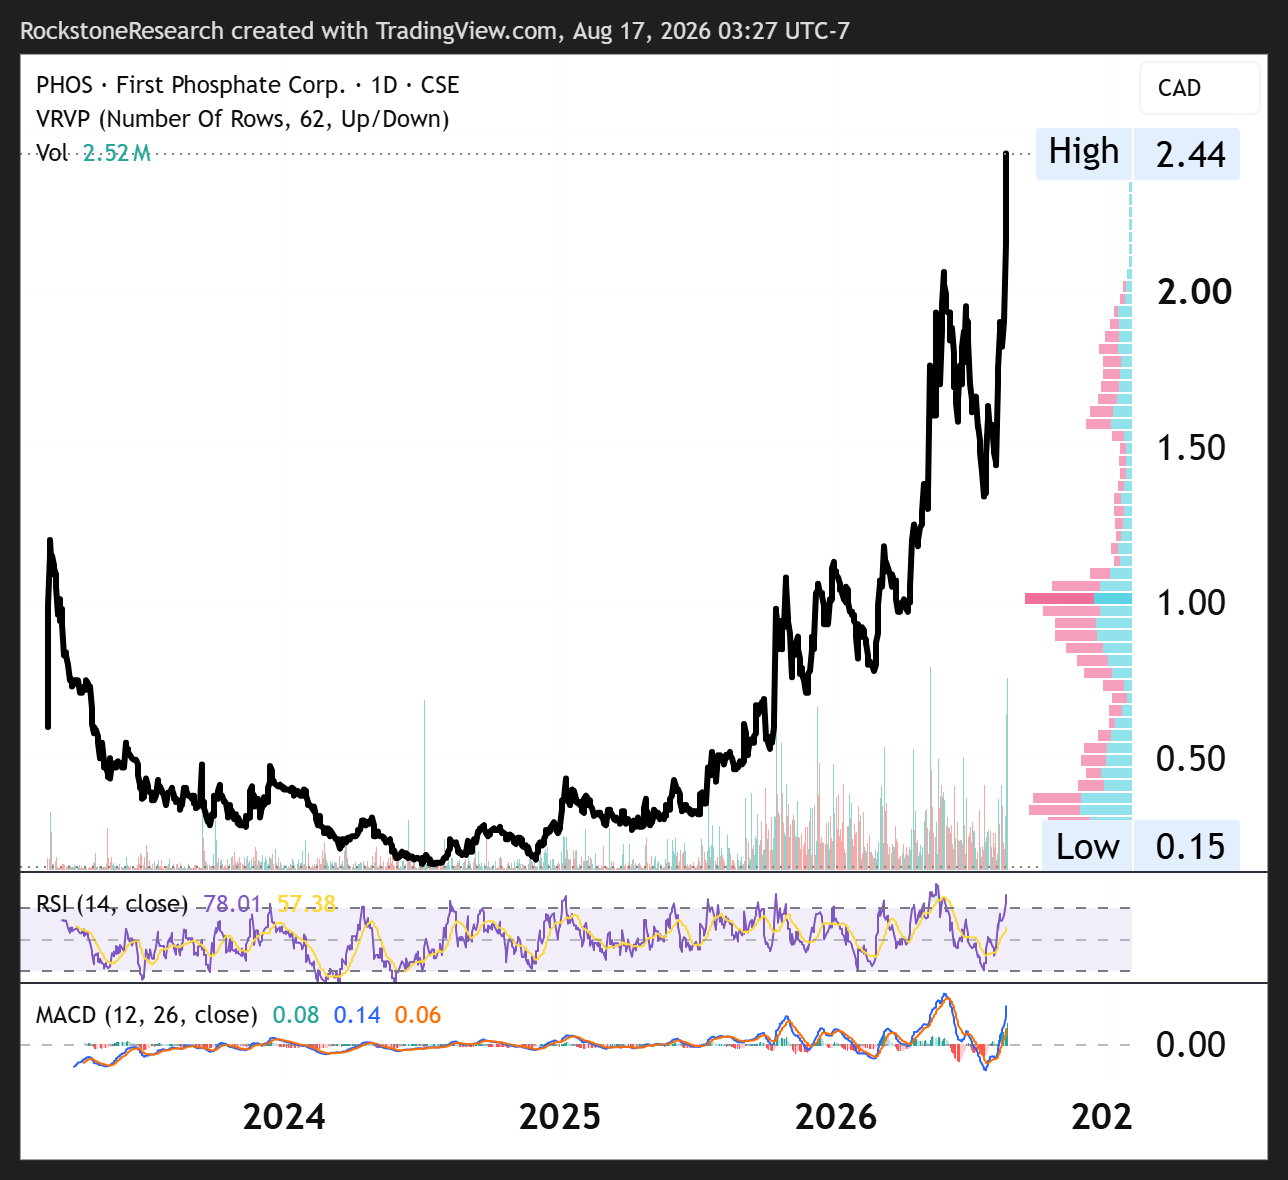Click the MACD 0.00 axis value
This screenshot has height=1180, width=1288.
click(1191, 1045)
